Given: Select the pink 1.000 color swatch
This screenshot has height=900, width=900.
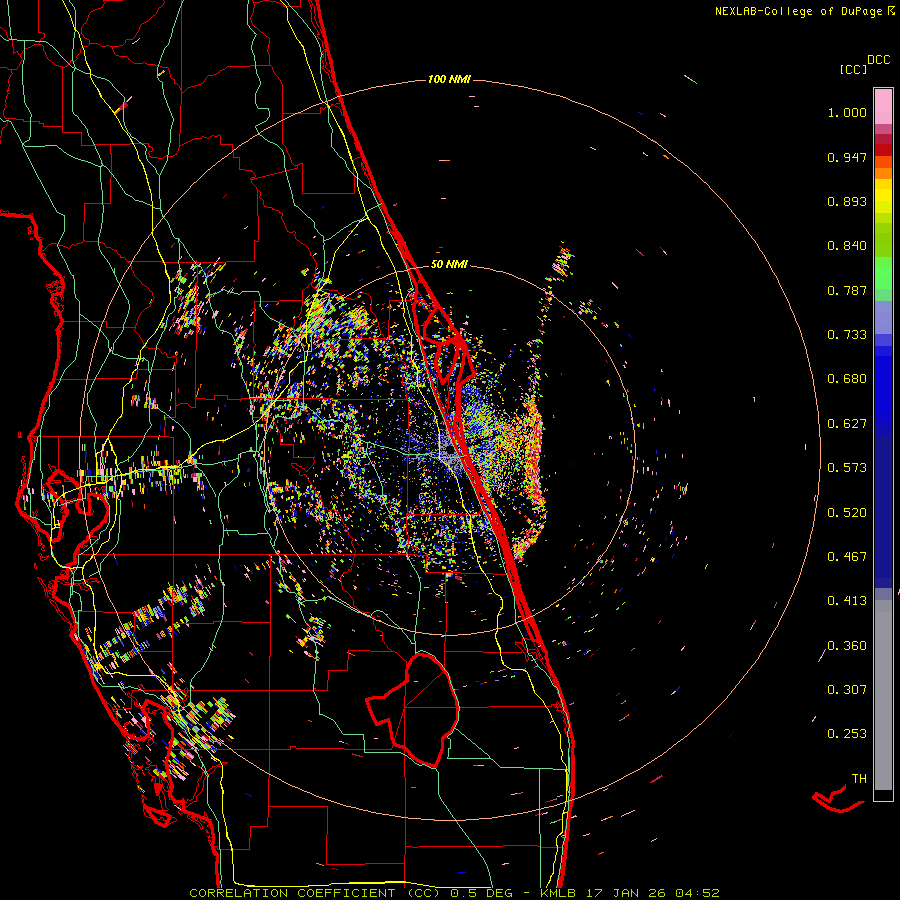Looking at the screenshot, I should tap(883, 105).
